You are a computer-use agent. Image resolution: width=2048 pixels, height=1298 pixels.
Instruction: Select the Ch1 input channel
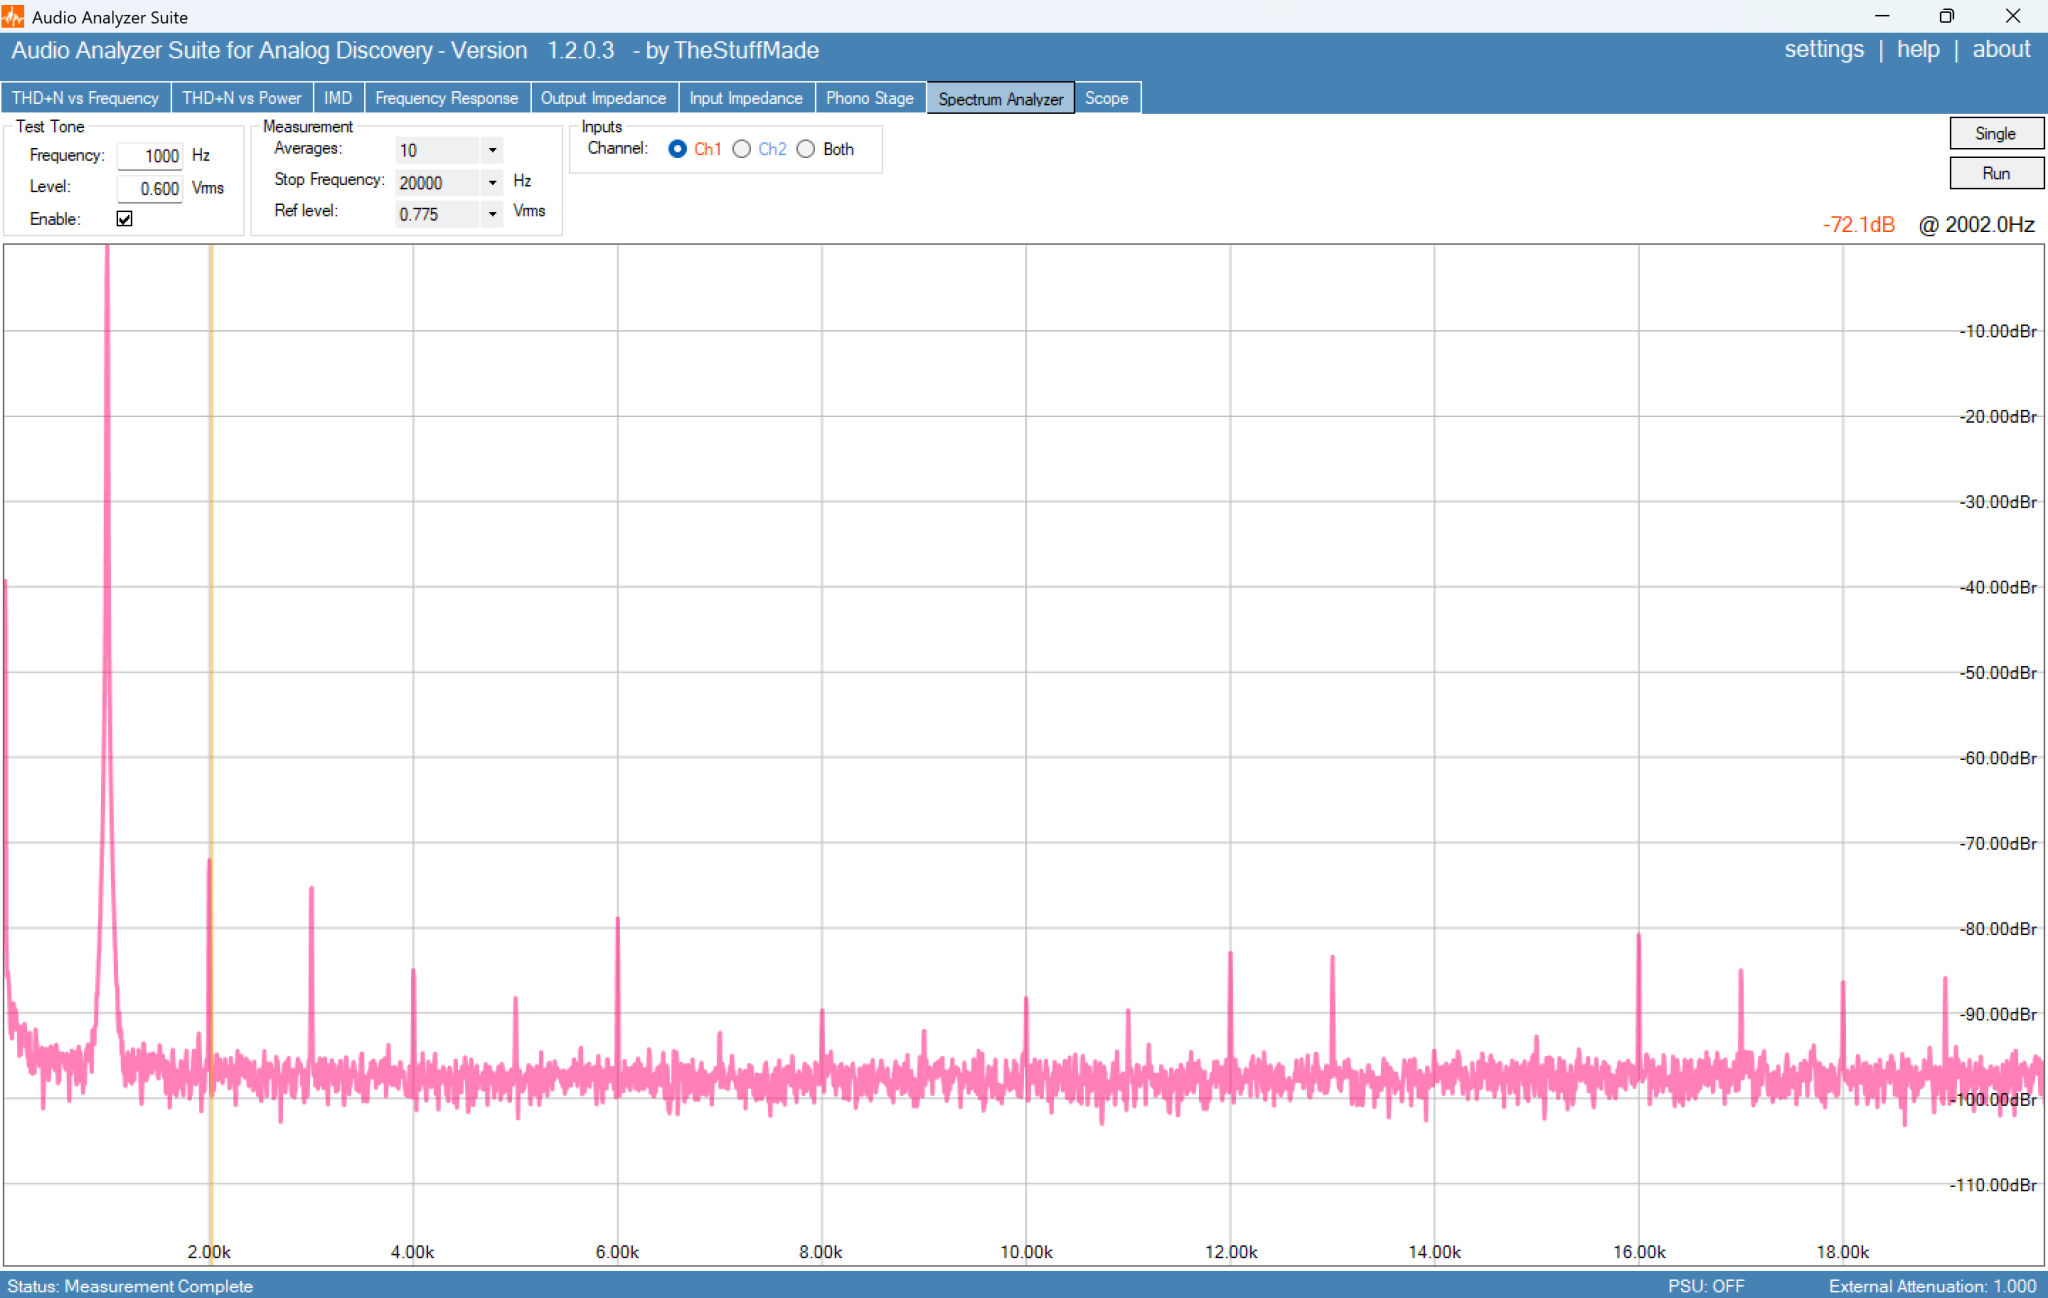(x=678, y=149)
